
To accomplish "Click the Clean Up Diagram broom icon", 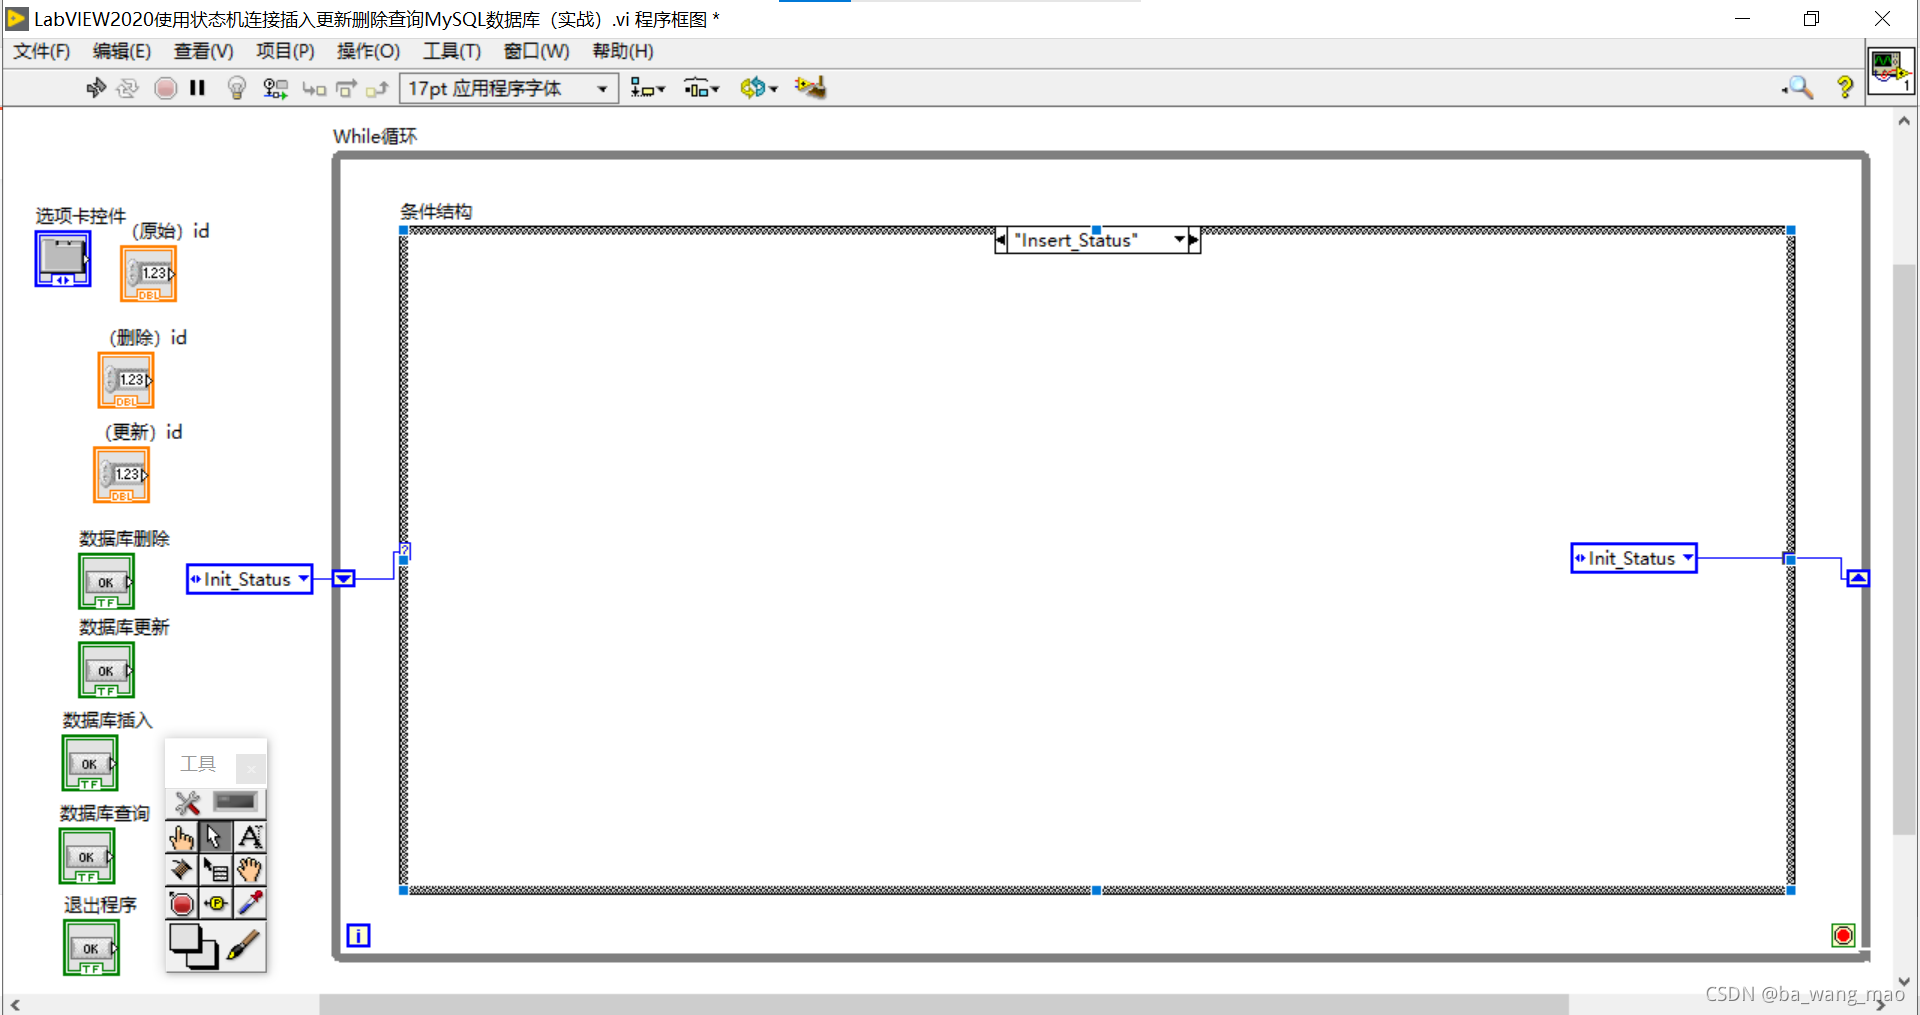I will pyautogui.click(x=811, y=88).
